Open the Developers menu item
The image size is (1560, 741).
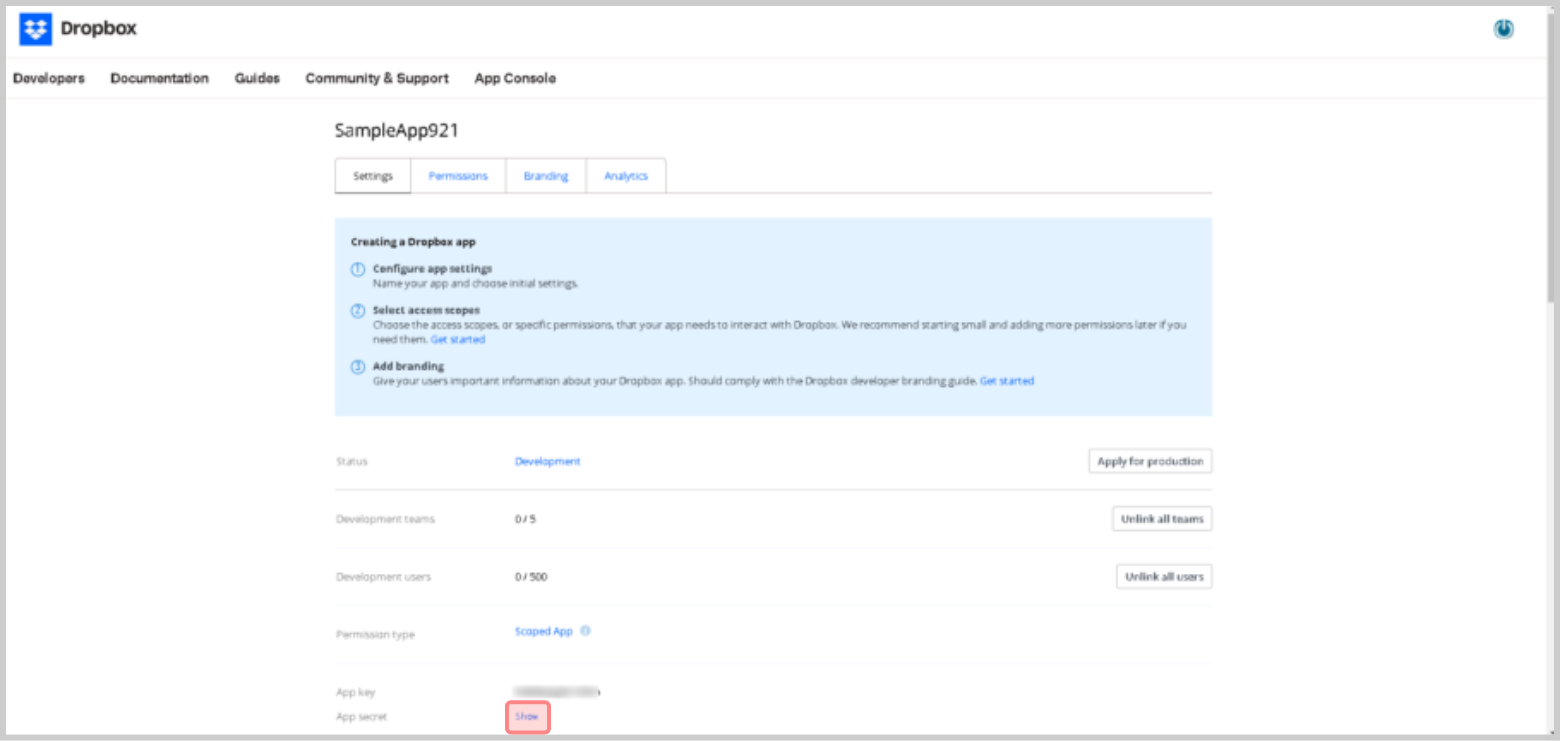pos(49,78)
